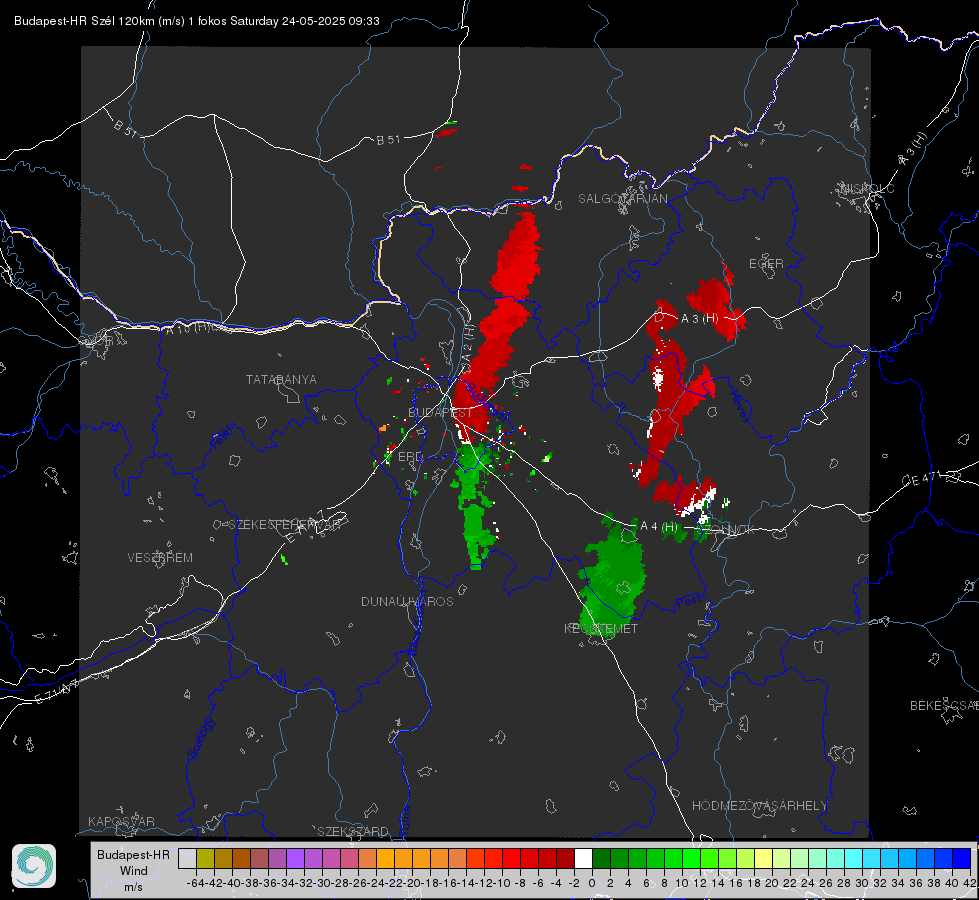Click the swirl logo icon beside the legend

(x=34, y=866)
